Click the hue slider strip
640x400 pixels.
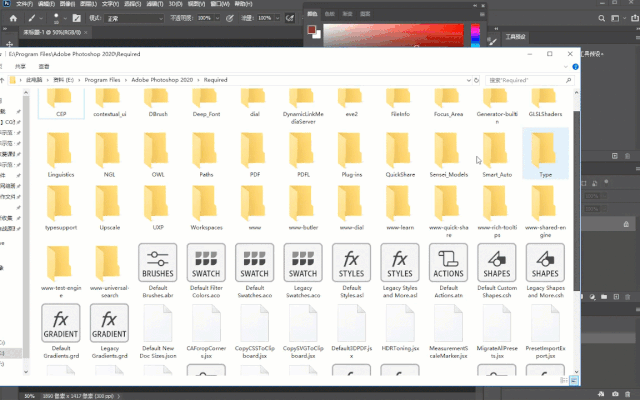[x=476, y=35]
